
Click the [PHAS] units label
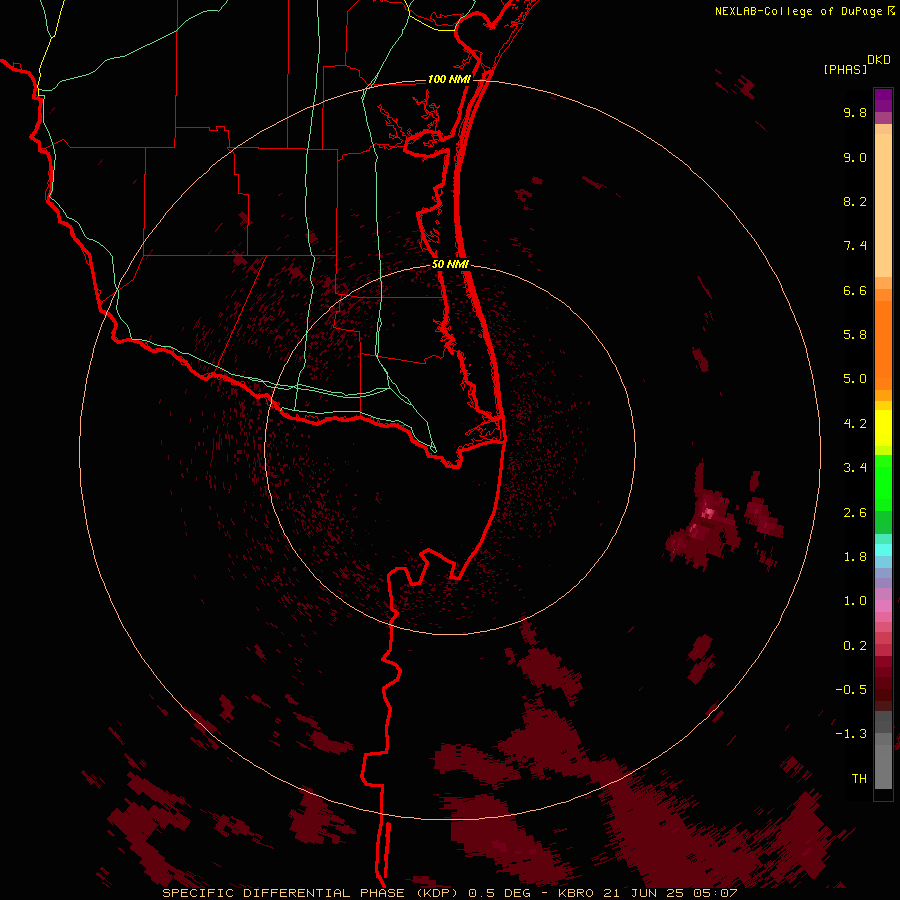click(845, 69)
